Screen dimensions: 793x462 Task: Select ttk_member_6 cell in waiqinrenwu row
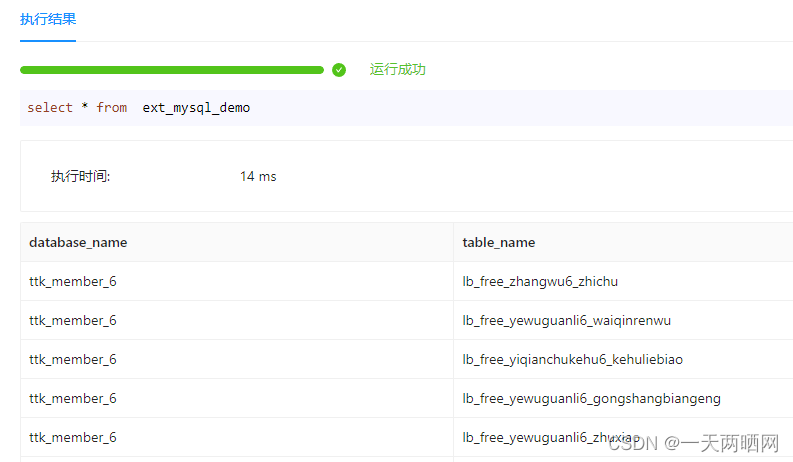click(237, 320)
